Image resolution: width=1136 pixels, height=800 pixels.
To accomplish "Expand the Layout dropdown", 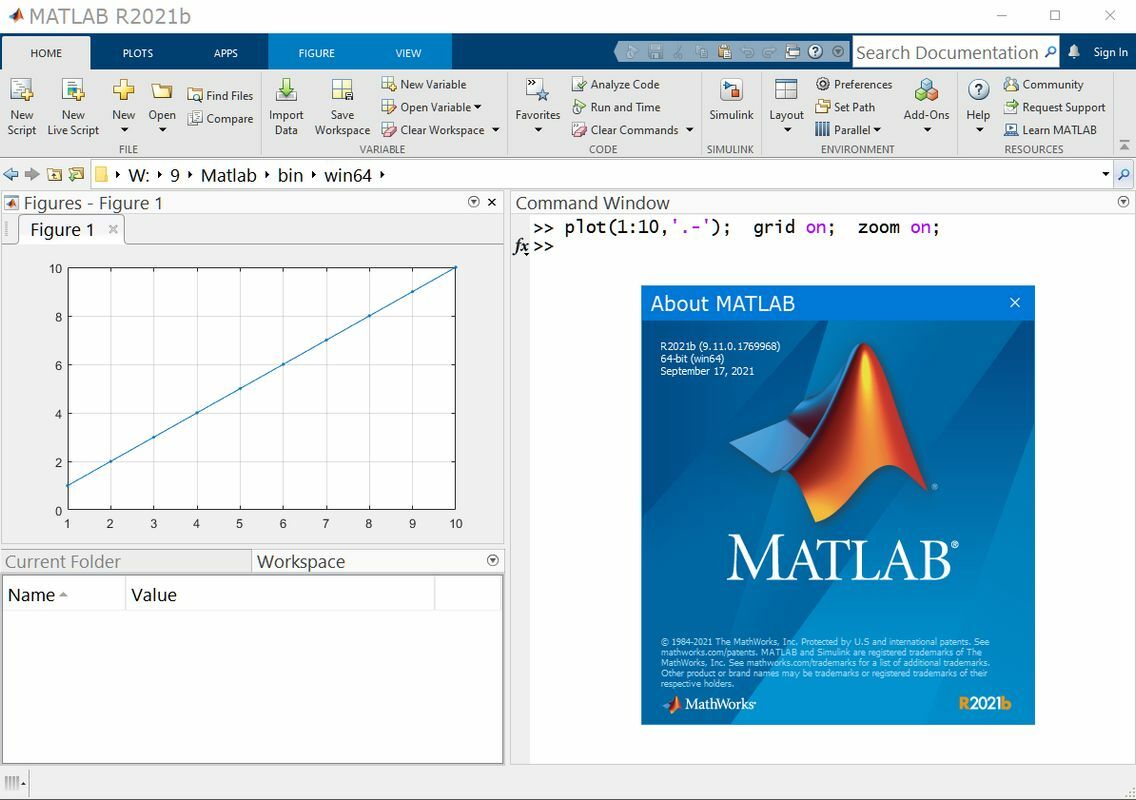I will coord(786,130).
